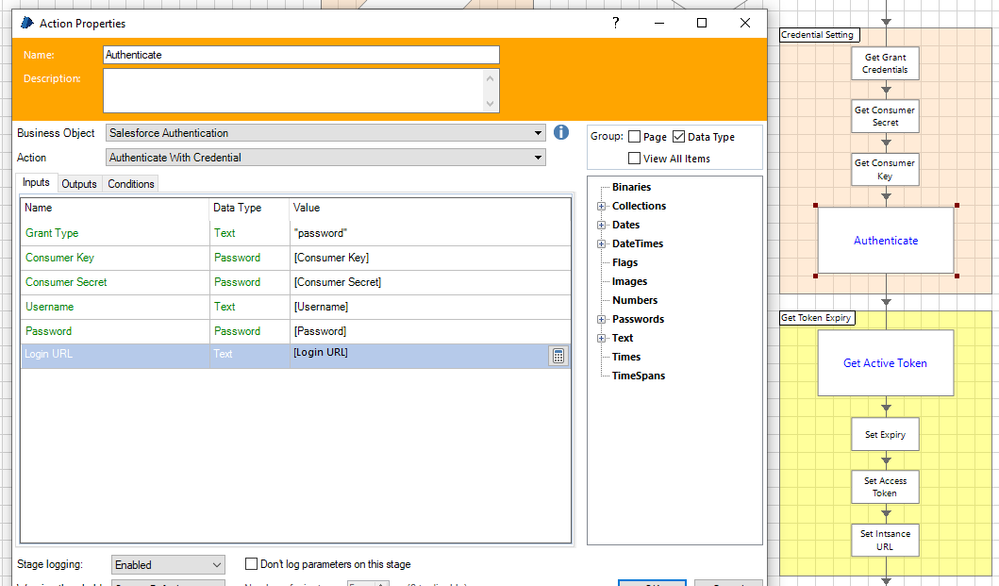The image size is (999, 586).
Task: Switch to the Conditions tab
Action: pyautogui.click(x=131, y=184)
